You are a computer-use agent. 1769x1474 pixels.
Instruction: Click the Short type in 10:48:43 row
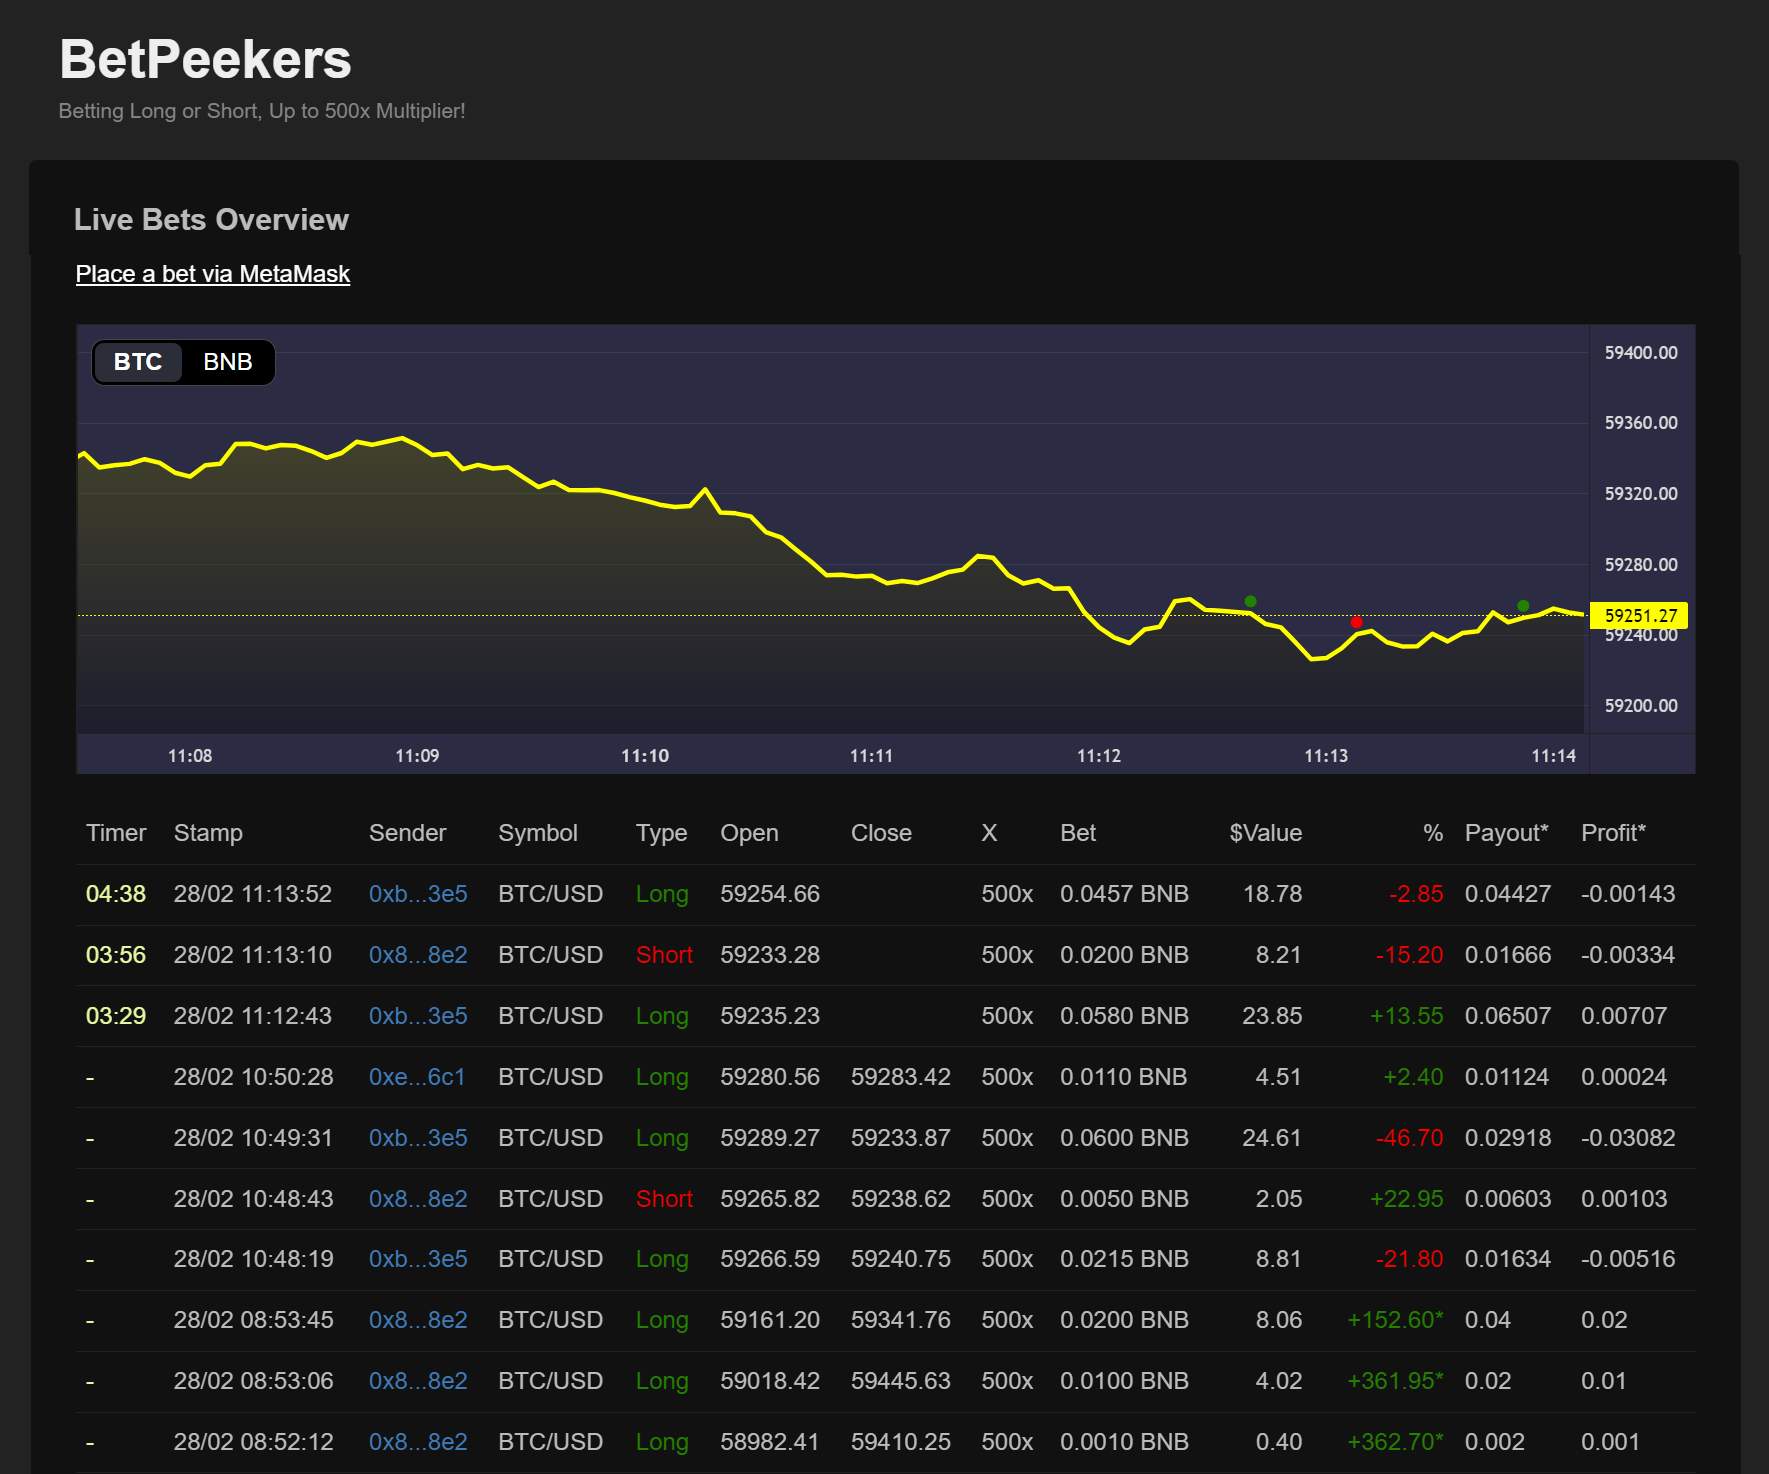(x=664, y=1199)
